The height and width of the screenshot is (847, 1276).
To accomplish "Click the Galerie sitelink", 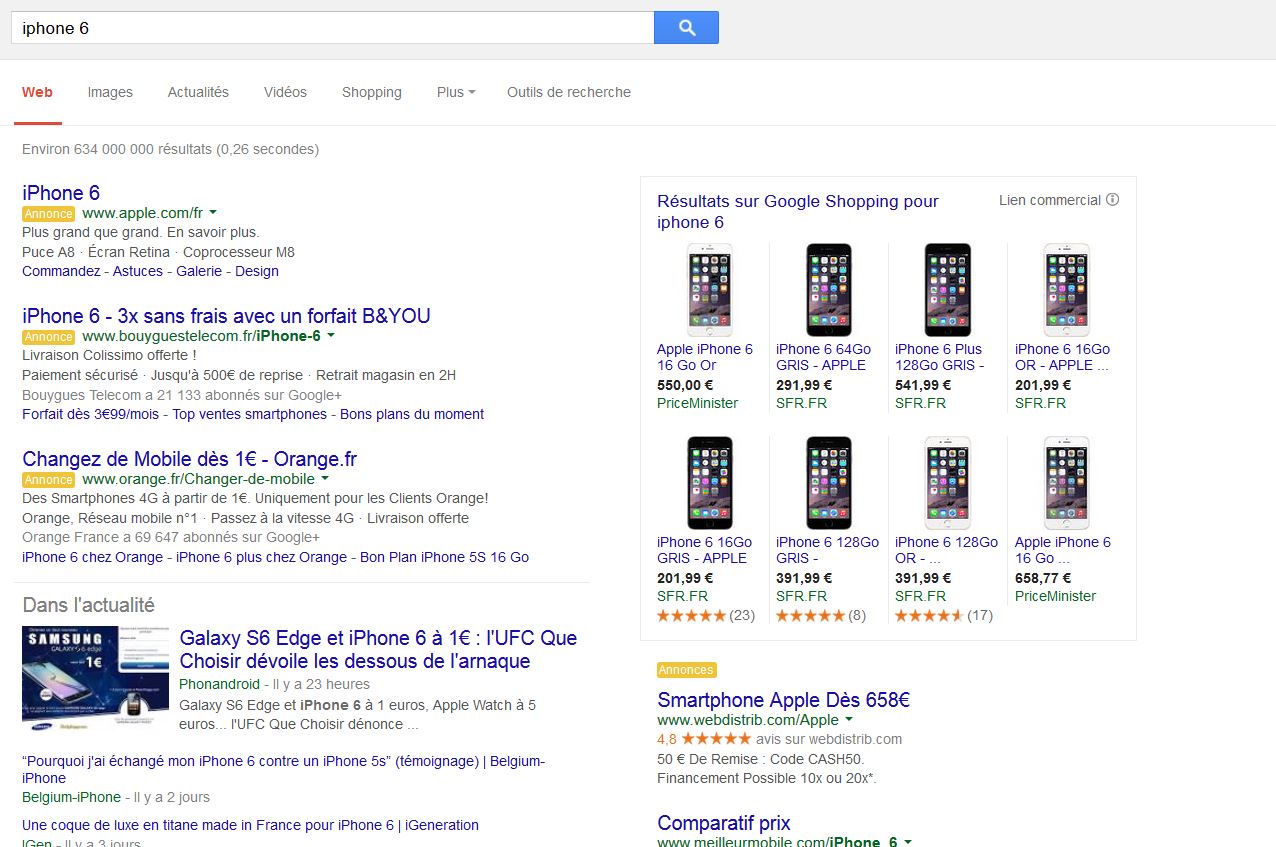I will pyautogui.click(x=200, y=271).
